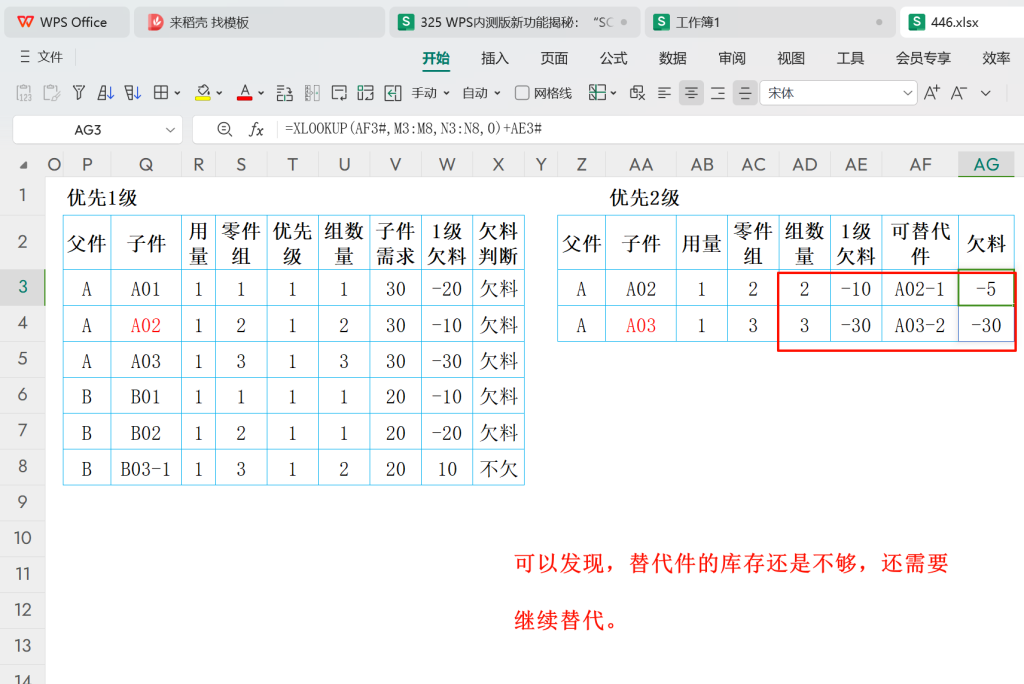
Task: Switch to the 工具 ribbon tab
Action: click(850, 58)
